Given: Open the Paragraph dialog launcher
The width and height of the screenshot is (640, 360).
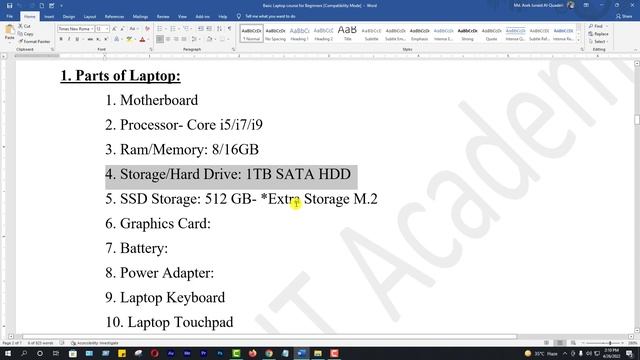Looking at the screenshot, I should click(x=233, y=49).
